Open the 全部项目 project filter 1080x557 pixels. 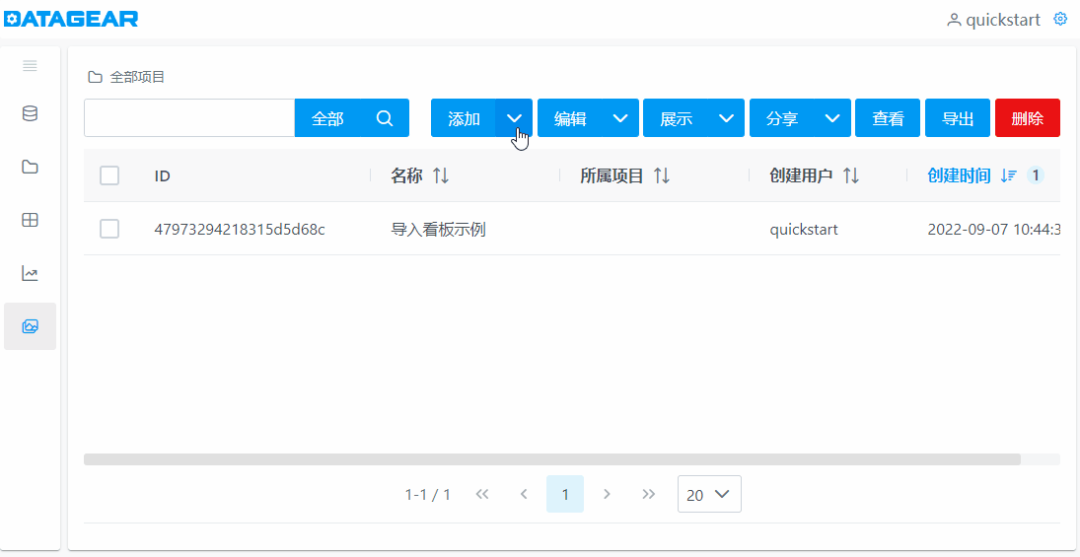(126, 77)
